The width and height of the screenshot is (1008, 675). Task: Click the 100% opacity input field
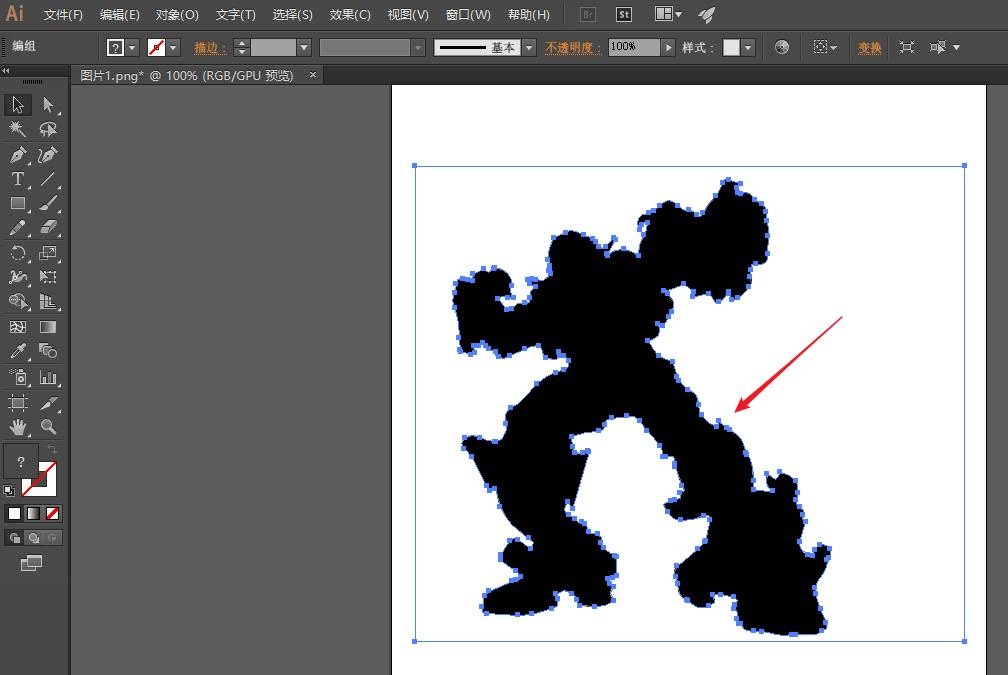pyautogui.click(x=634, y=47)
